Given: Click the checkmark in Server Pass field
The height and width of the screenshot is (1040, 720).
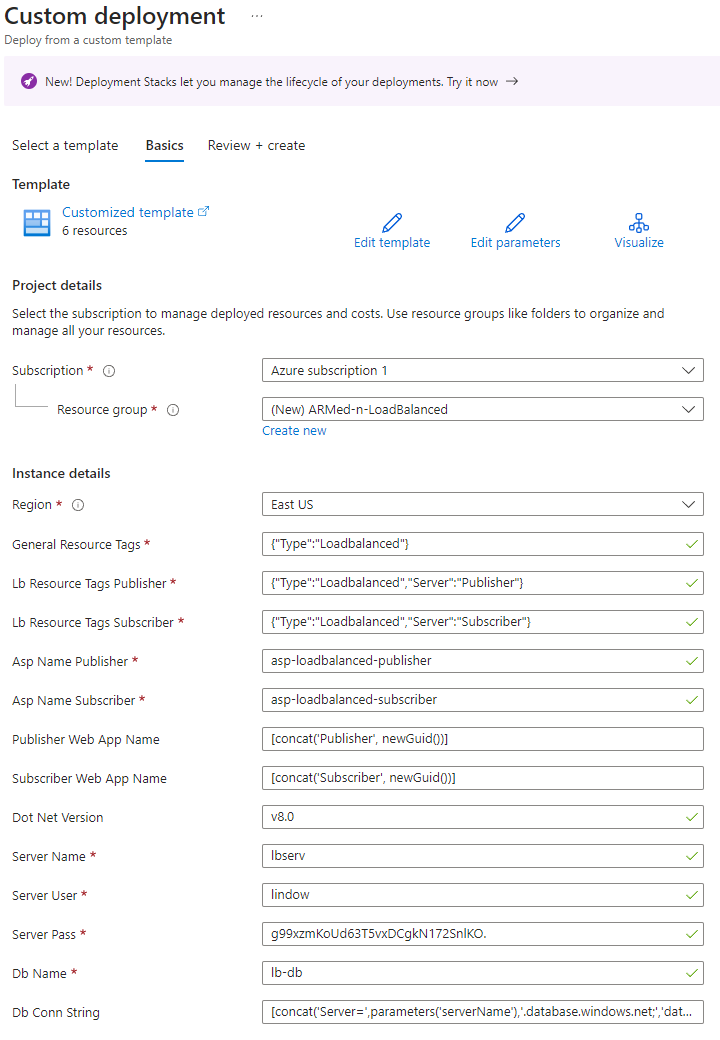Looking at the screenshot, I should (x=691, y=934).
